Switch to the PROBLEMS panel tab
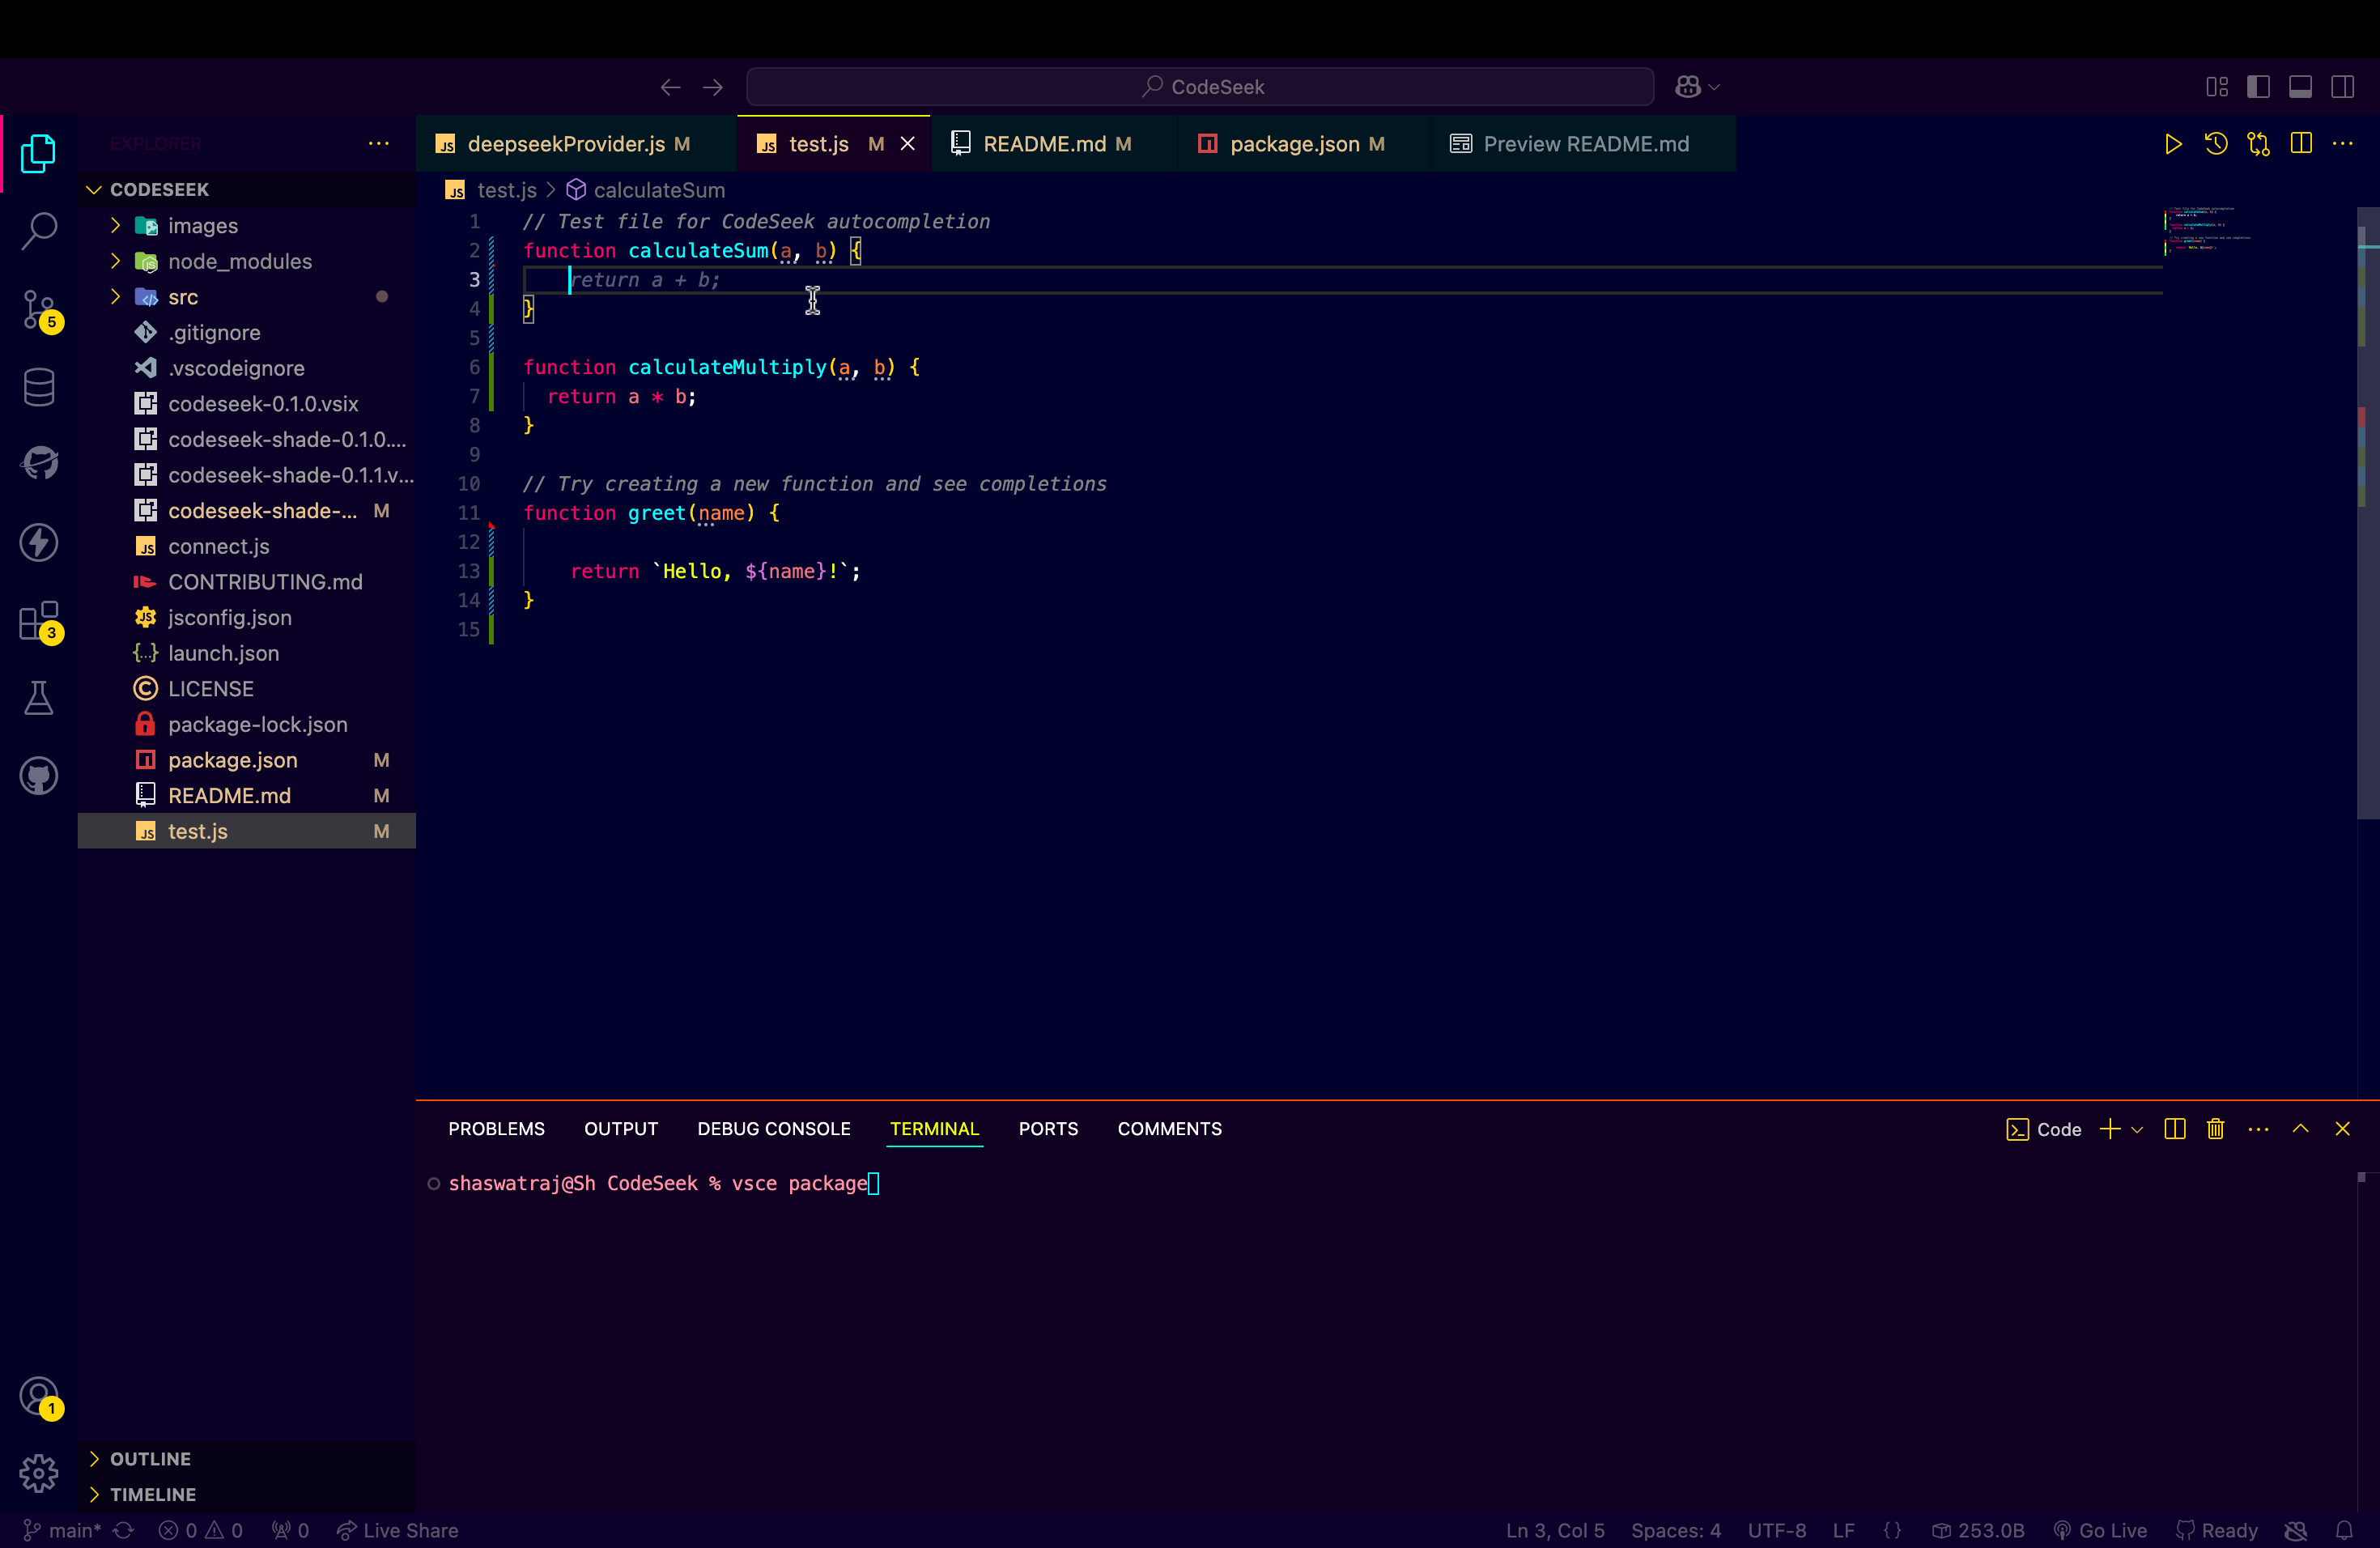2380x1548 pixels. click(496, 1129)
